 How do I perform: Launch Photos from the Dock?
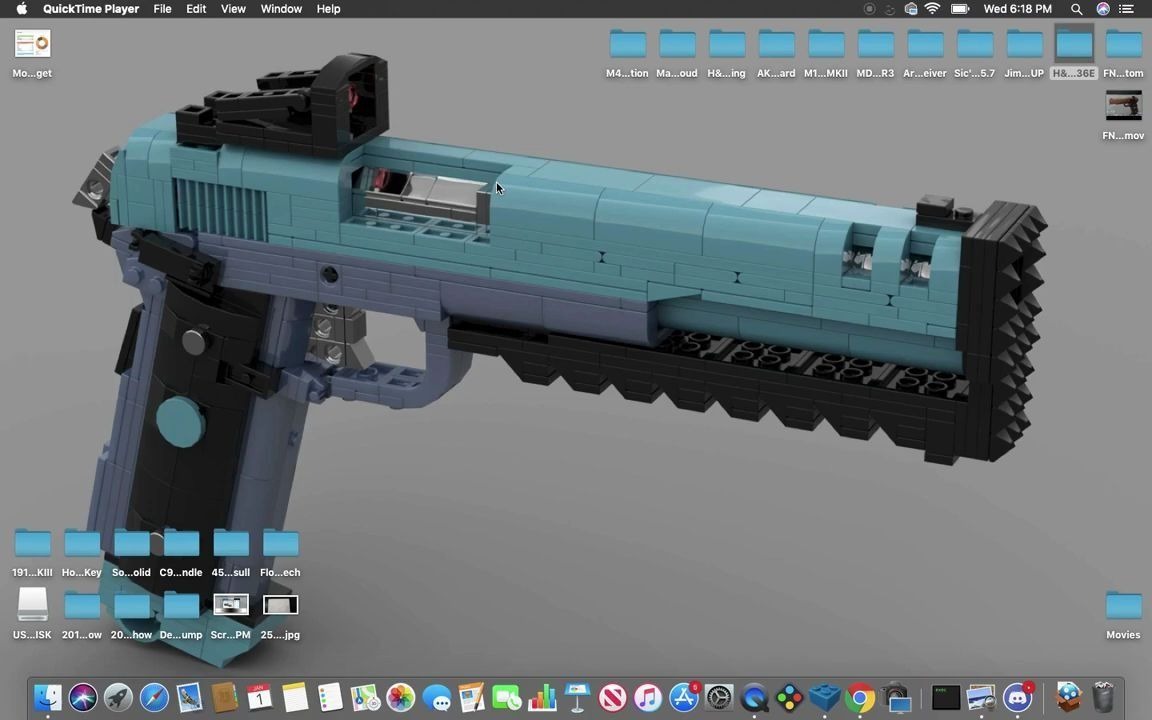pyautogui.click(x=400, y=697)
